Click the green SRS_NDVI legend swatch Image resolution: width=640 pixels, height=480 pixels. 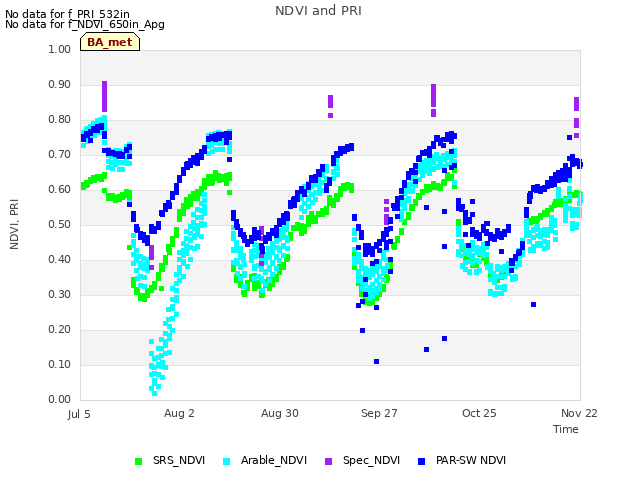pyautogui.click(x=138, y=461)
